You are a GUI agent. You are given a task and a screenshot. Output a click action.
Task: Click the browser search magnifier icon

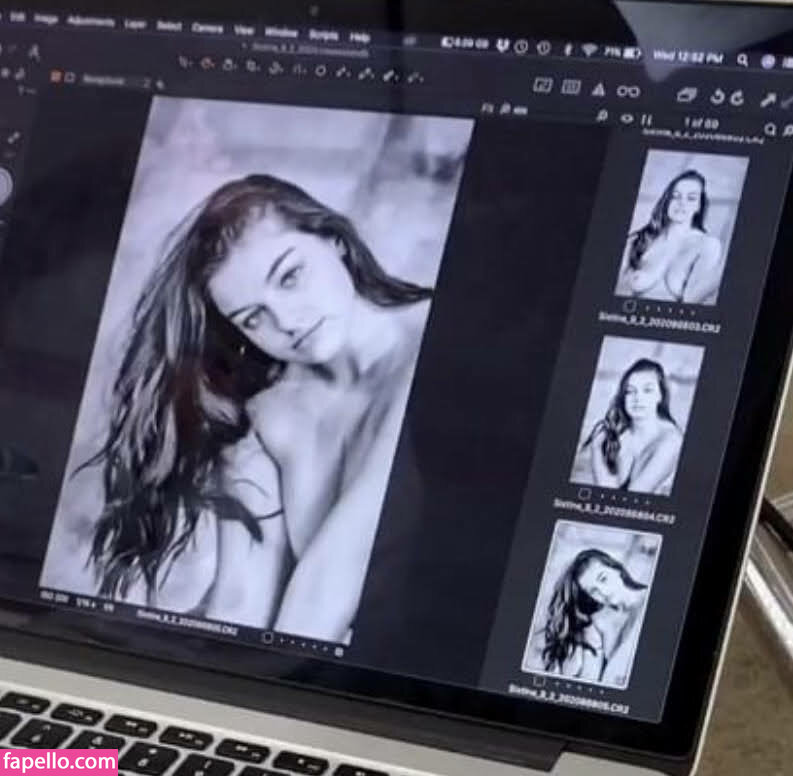[x=770, y=130]
